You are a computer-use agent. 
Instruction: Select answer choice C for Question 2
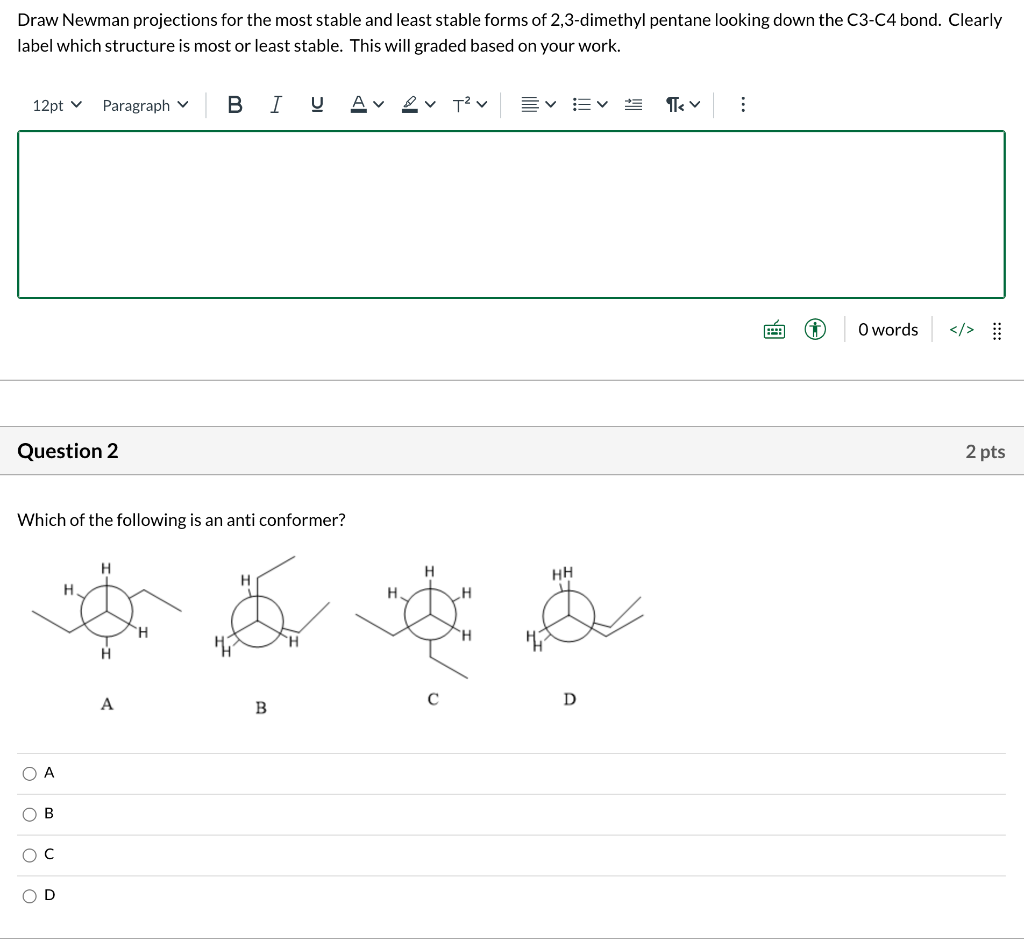[x=30, y=854]
